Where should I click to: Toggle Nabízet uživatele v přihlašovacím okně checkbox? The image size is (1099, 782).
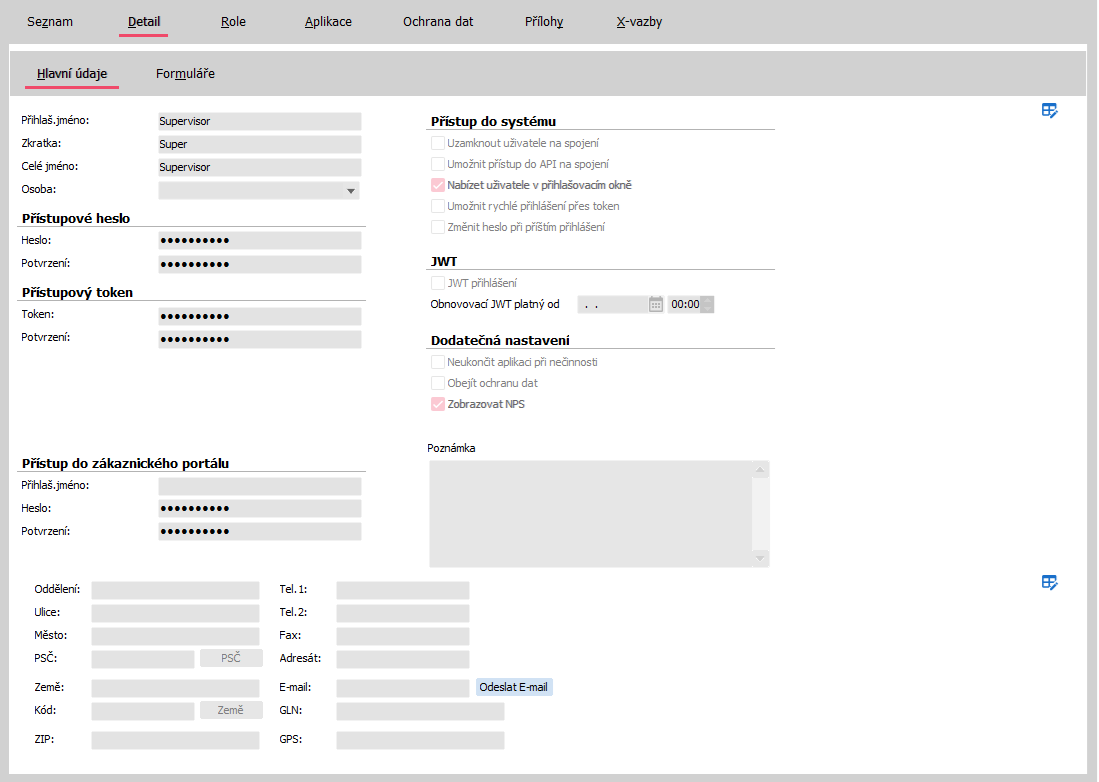pyautogui.click(x=438, y=185)
